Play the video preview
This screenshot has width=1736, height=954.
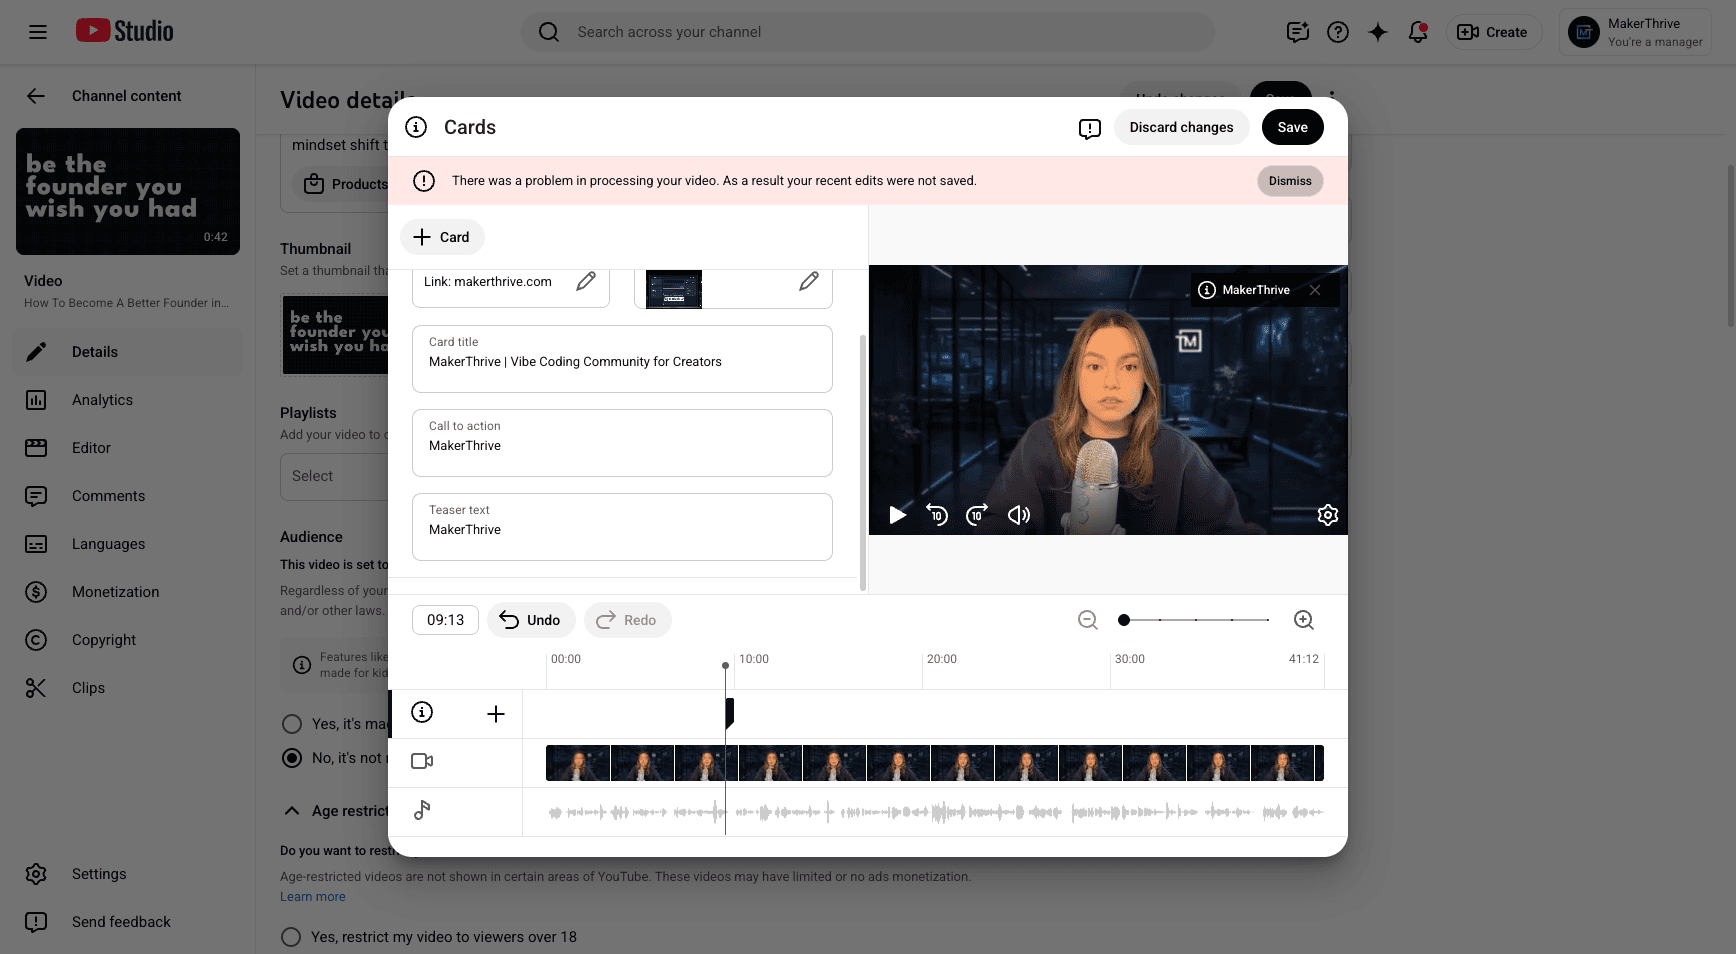(897, 515)
